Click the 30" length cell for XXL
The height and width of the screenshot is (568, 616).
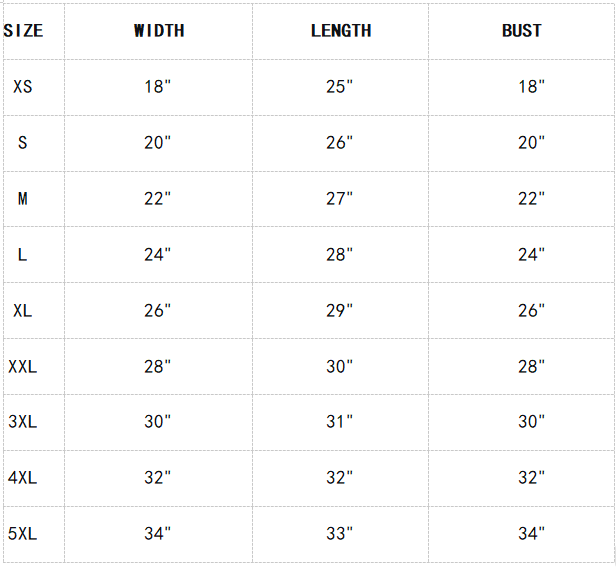tap(340, 367)
